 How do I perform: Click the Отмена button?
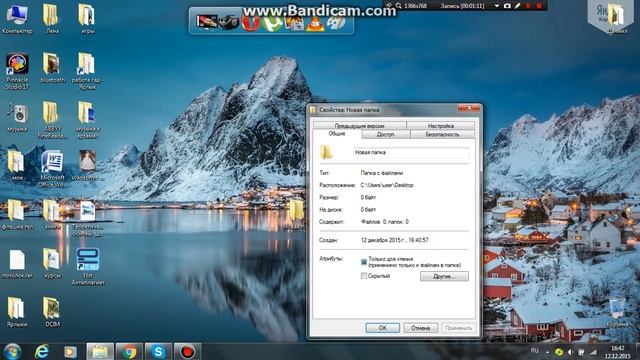pyautogui.click(x=420, y=328)
